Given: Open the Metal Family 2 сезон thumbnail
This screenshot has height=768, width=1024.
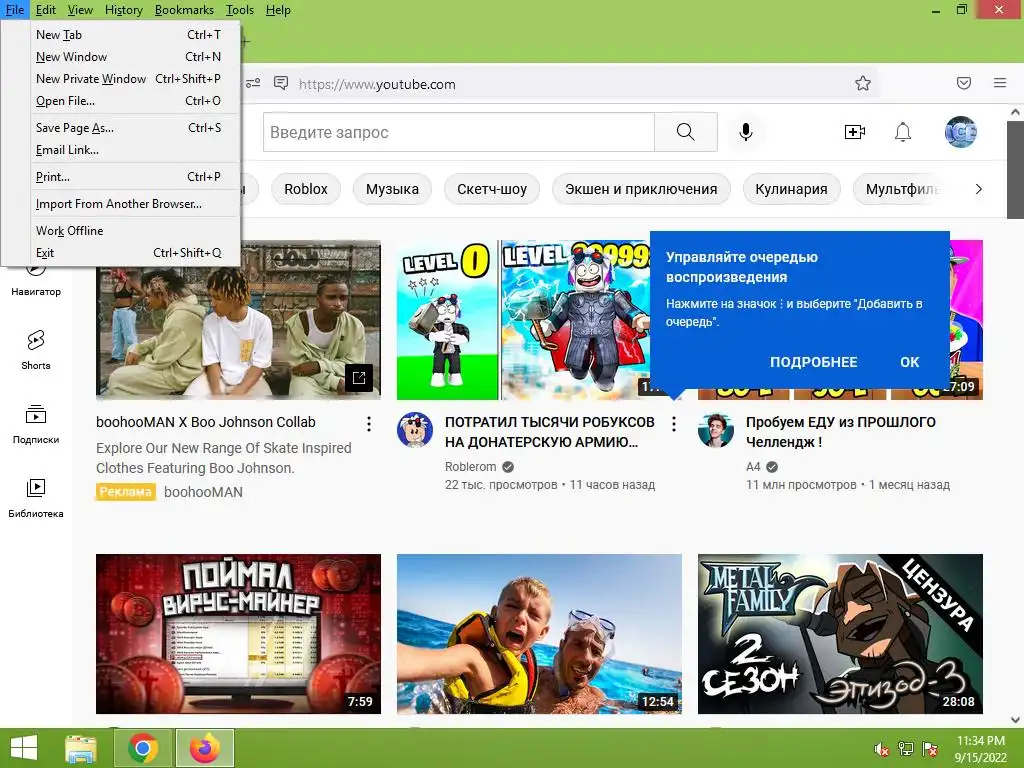Looking at the screenshot, I should (840, 633).
